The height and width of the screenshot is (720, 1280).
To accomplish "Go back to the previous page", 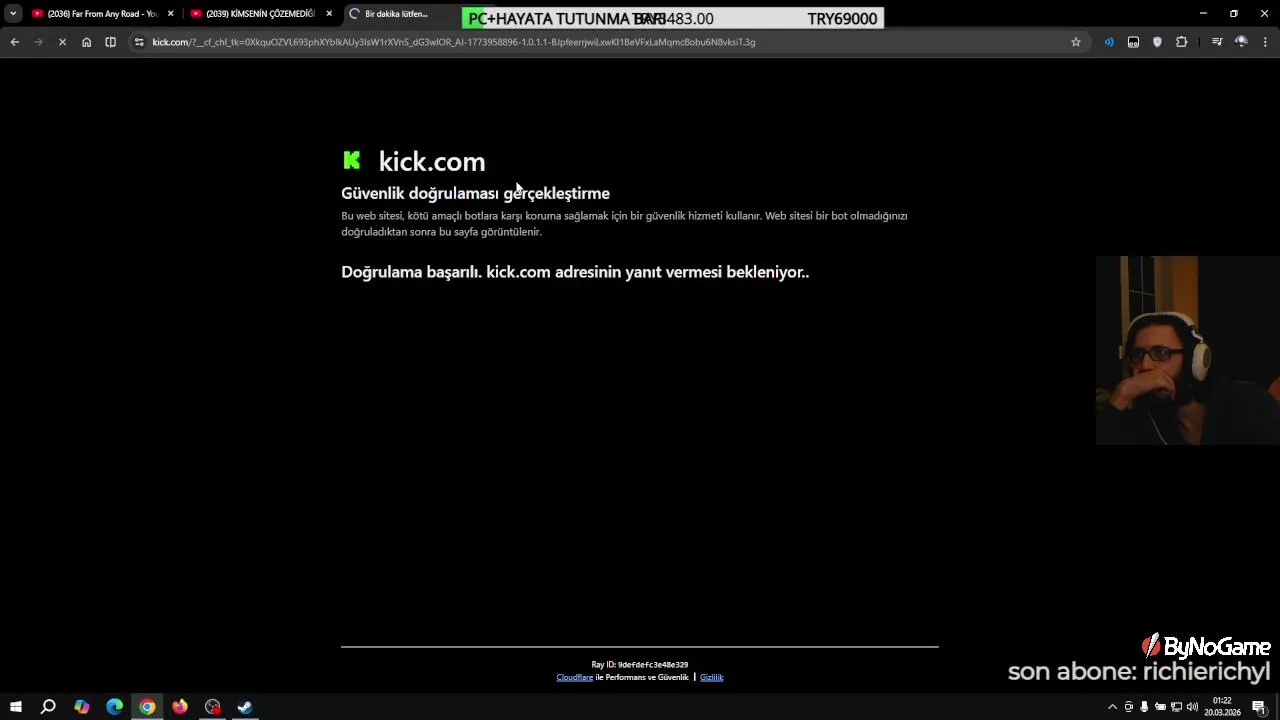I will point(14,42).
